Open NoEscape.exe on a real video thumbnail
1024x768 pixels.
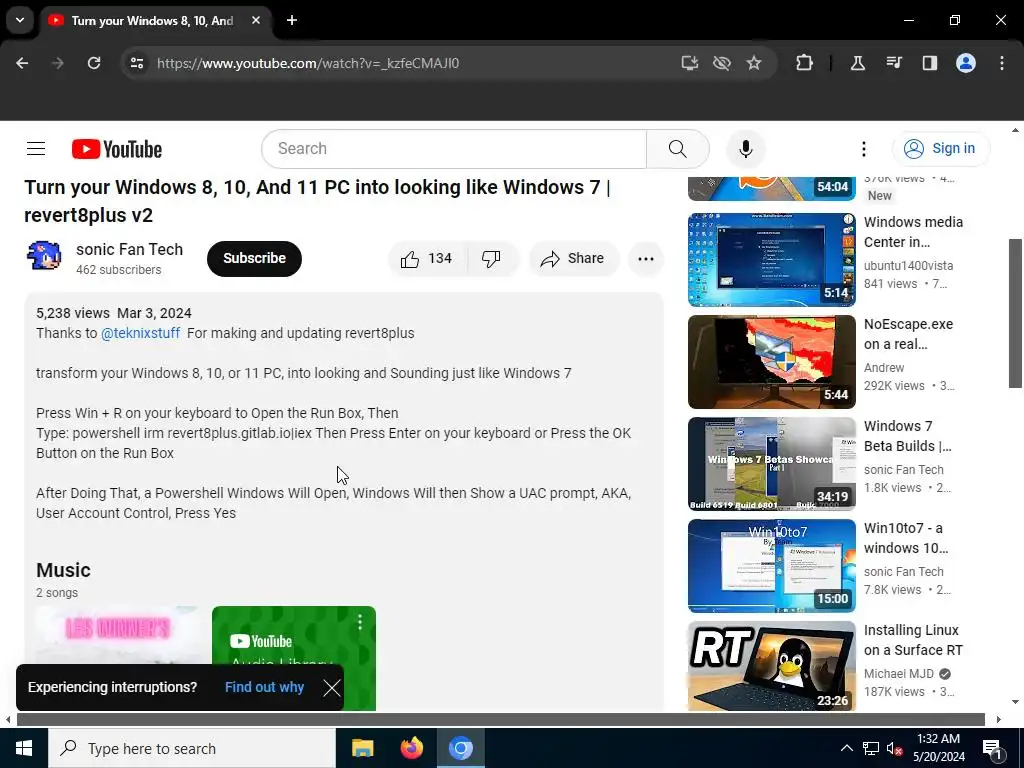(771, 362)
